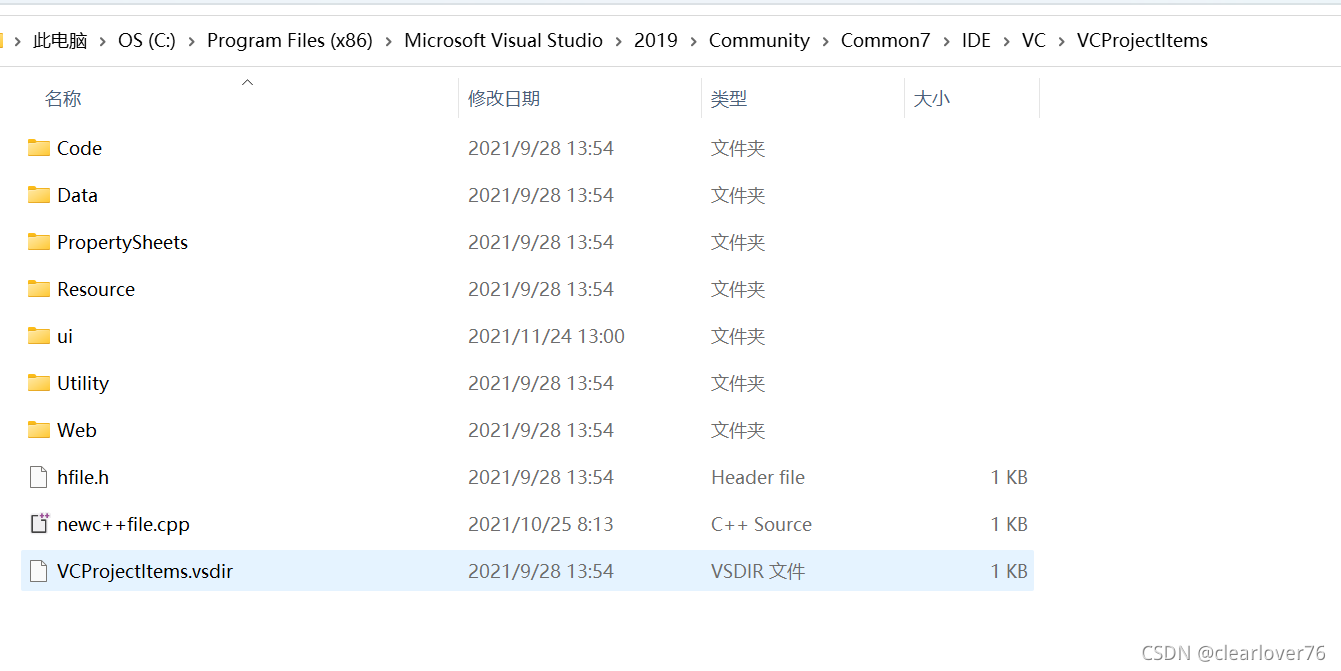Click the Utility folder icon
Viewport: 1341px width, 671px height.
click(39, 383)
